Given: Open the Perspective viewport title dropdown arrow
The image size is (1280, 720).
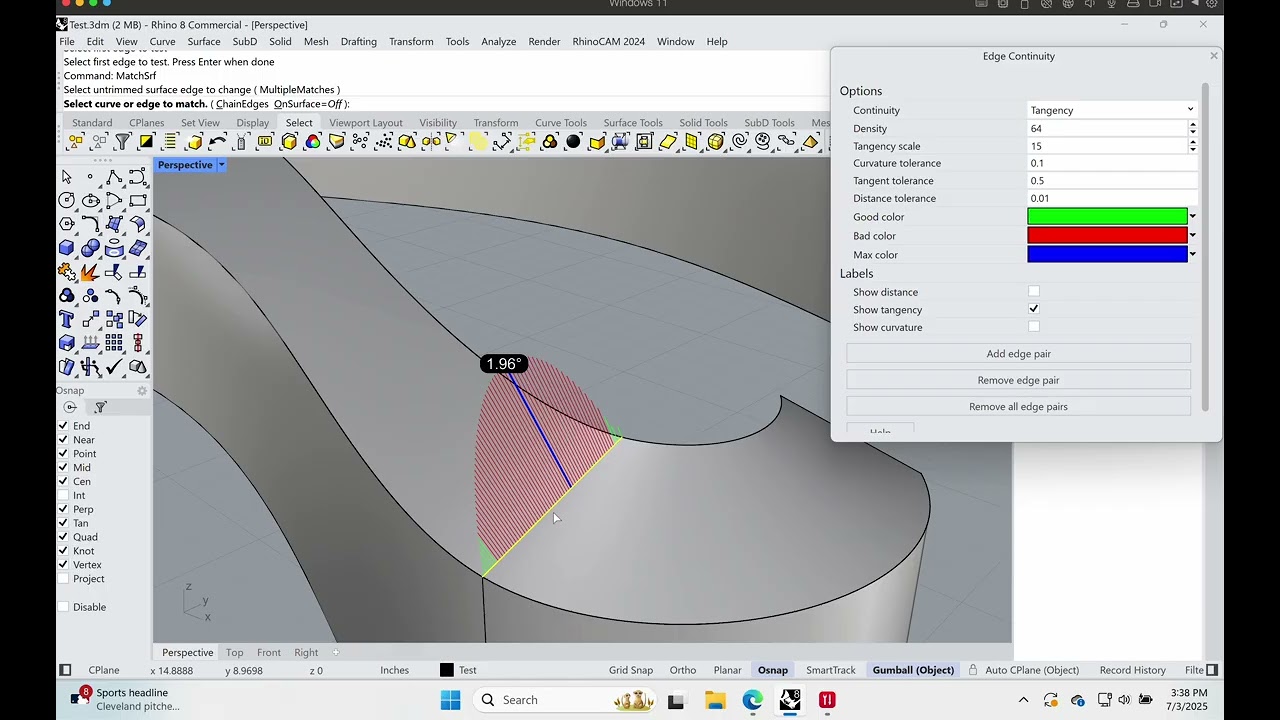Looking at the screenshot, I should coord(221,165).
